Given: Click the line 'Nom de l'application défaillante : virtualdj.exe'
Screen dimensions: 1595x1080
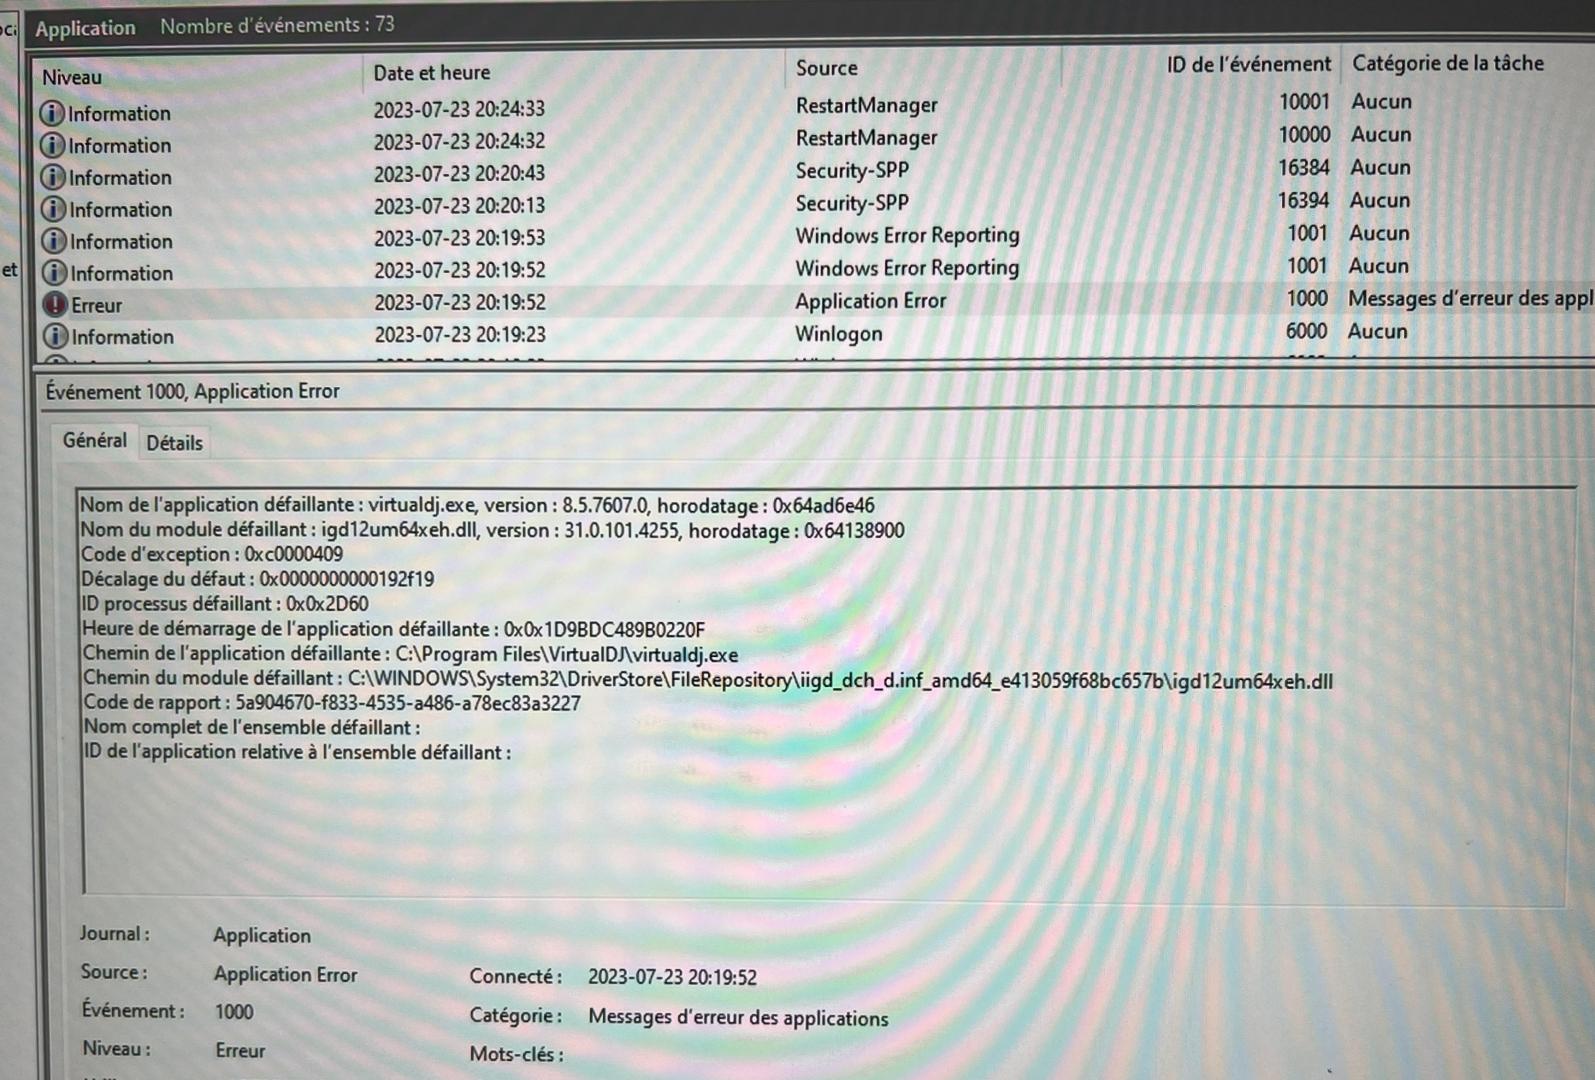Looking at the screenshot, I should [477, 505].
